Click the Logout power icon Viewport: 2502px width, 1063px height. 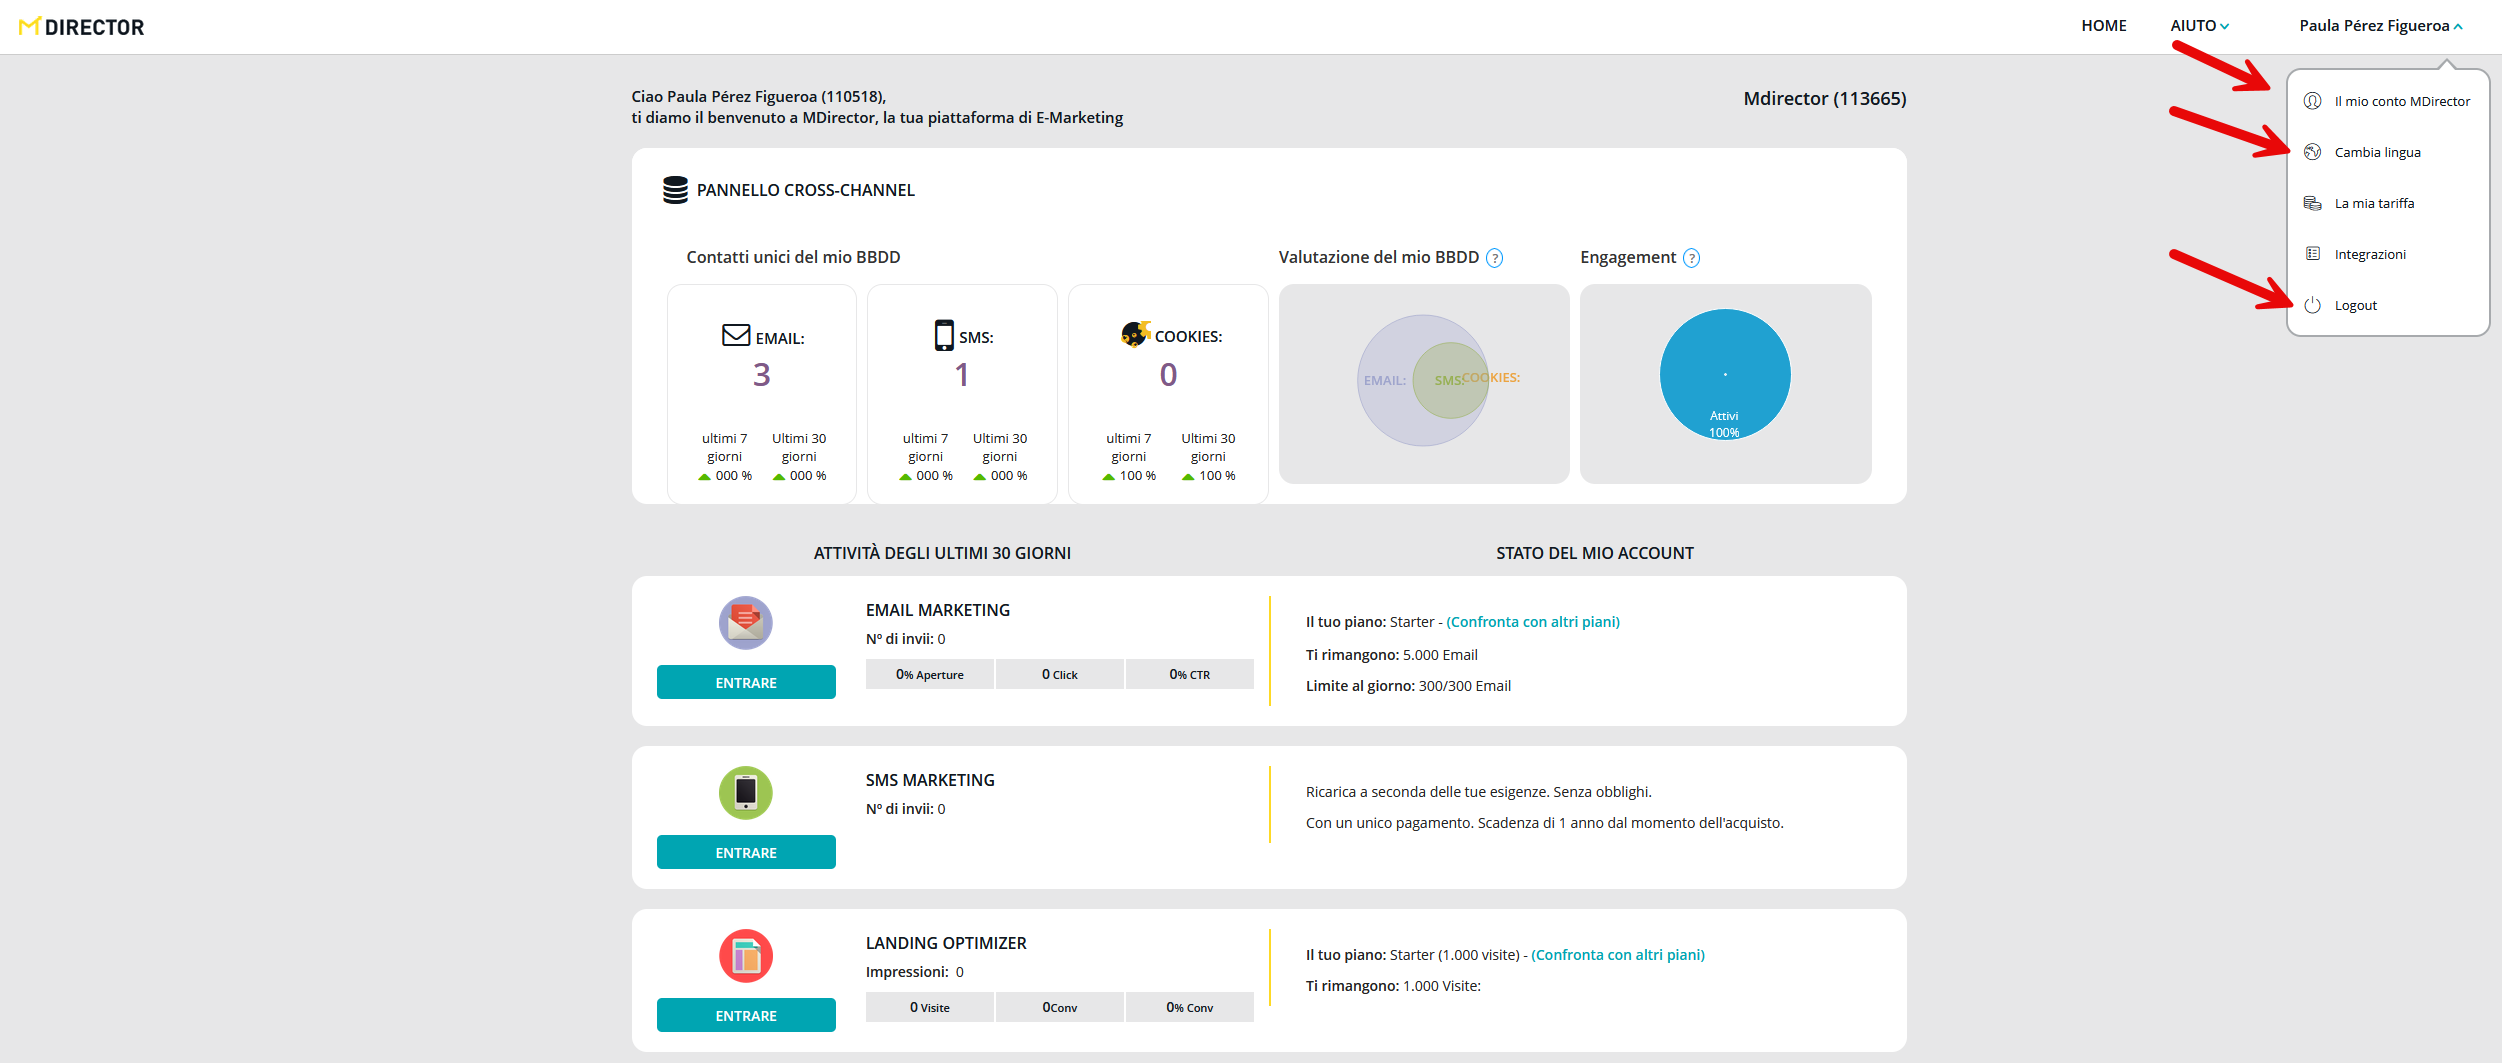pyautogui.click(x=2312, y=305)
